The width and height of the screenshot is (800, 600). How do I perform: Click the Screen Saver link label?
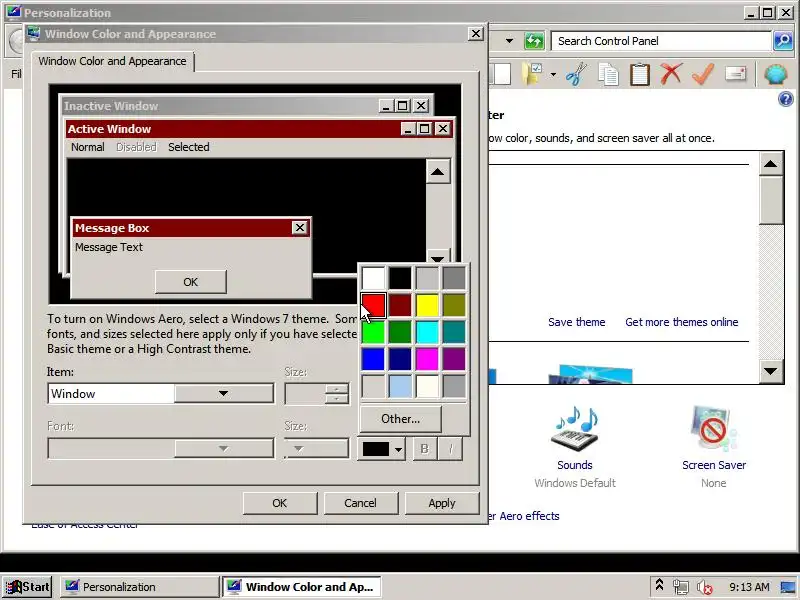[714, 465]
